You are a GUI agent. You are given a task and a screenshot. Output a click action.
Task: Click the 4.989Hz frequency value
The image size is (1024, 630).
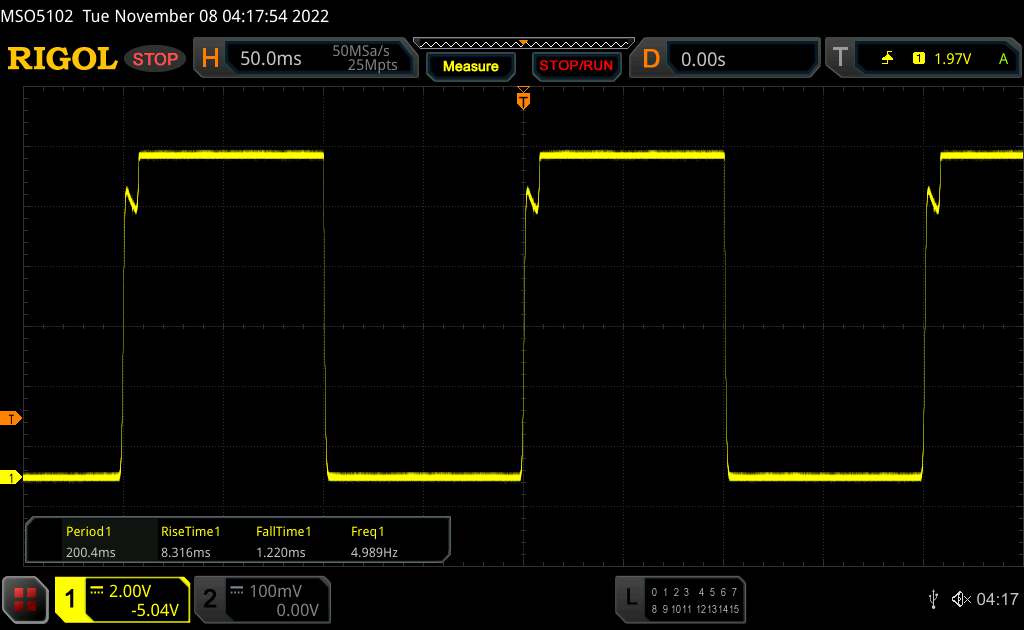pos(374,552)
